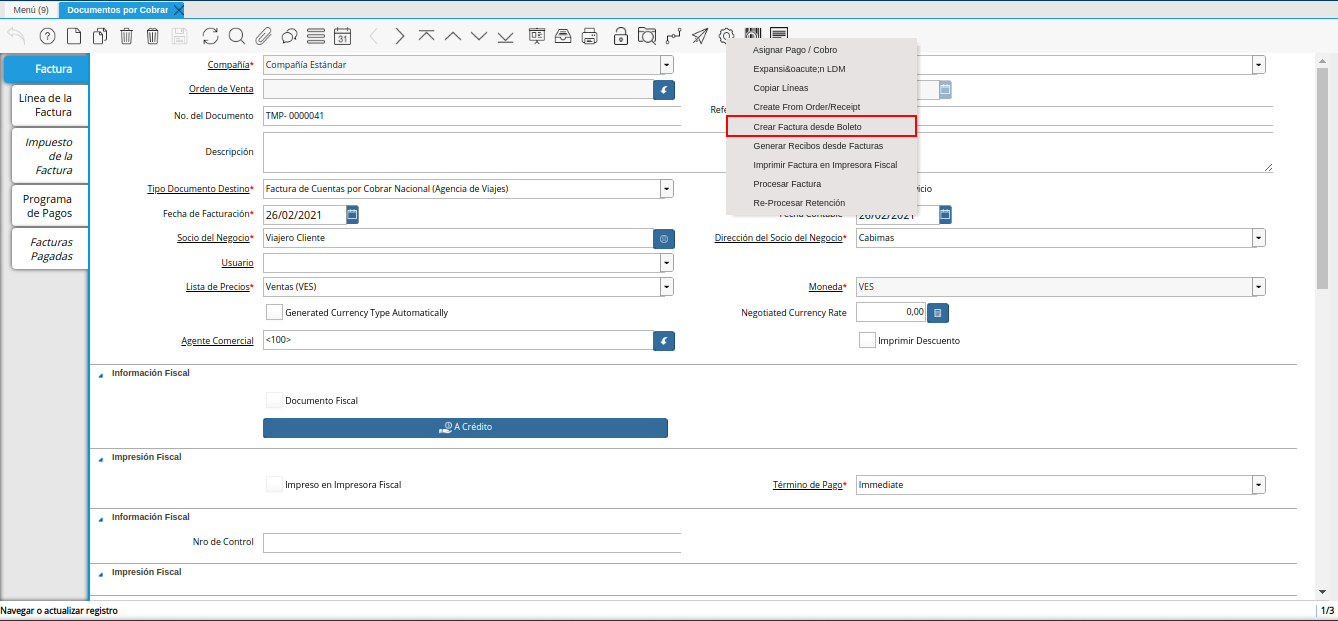Click the printer icon in toolbar

click(590, 37)
